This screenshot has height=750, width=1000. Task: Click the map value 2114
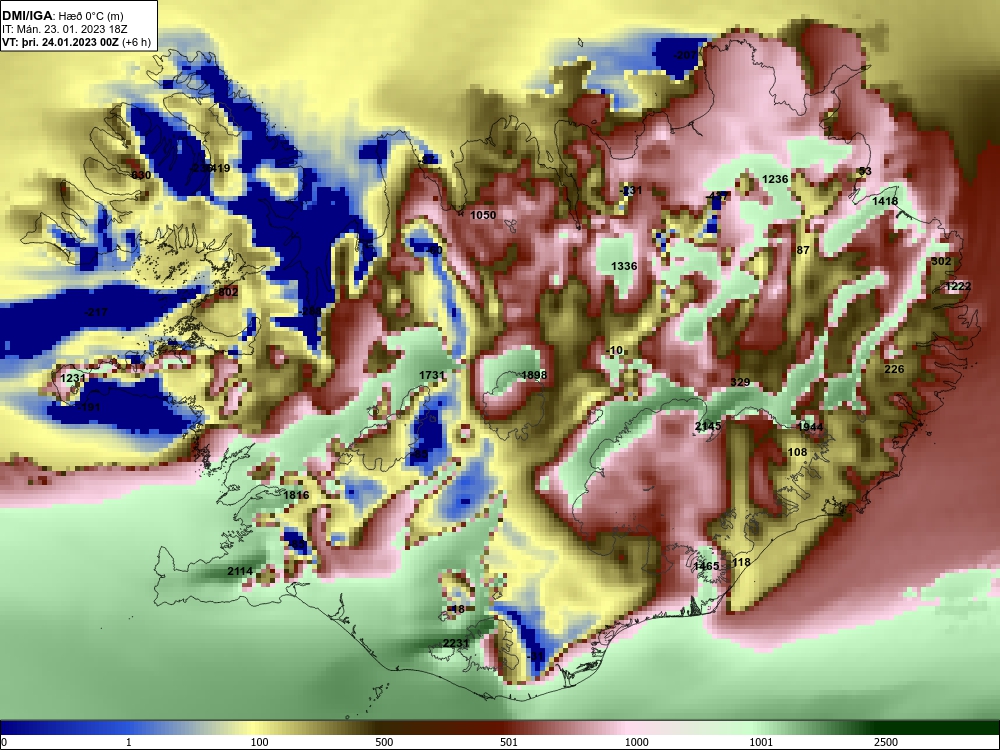click(240, 571)
